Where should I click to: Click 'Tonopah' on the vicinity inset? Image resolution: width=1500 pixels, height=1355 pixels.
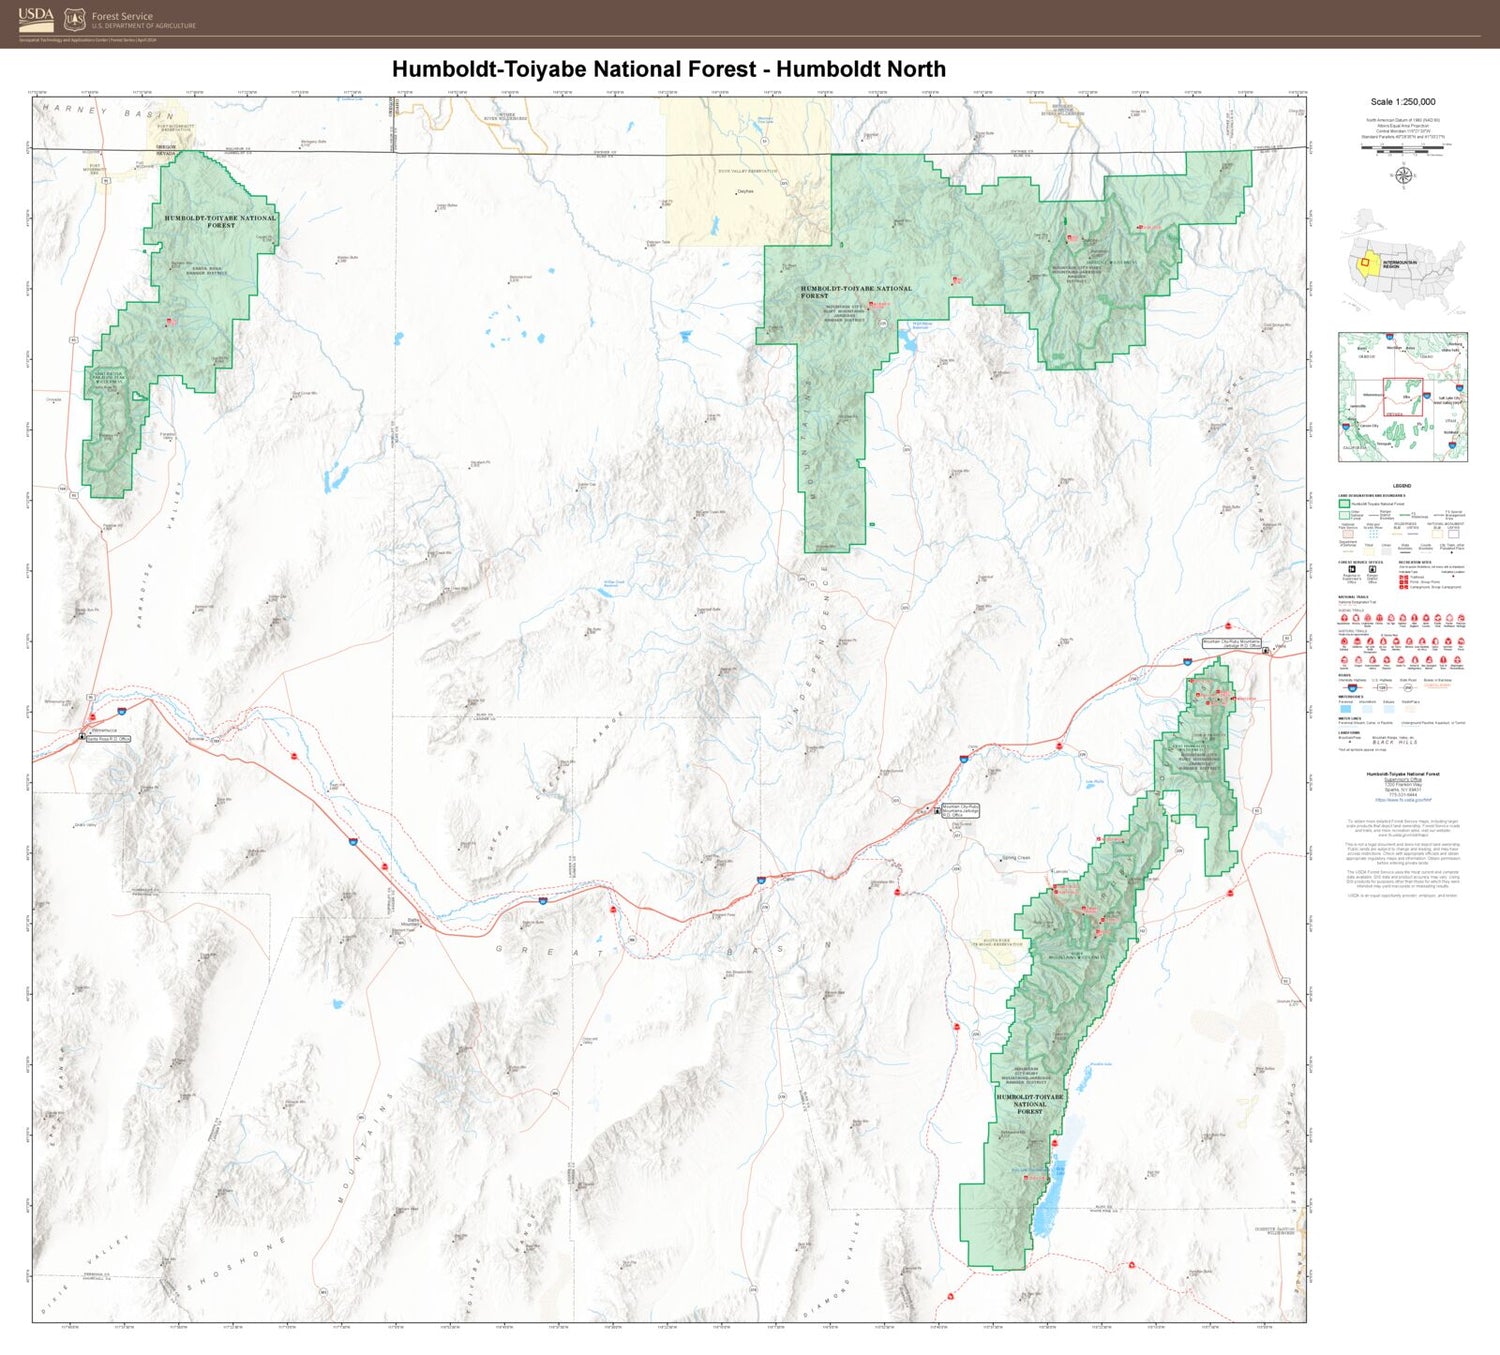point(1384,444)
